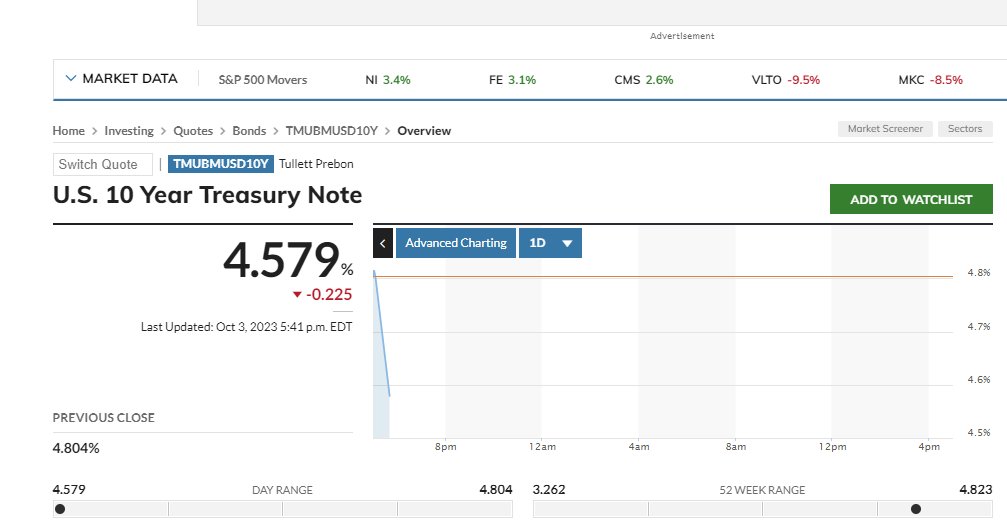This screenshot has width=1007, height=530.
Task: Click the Last Updated timestamp text
Action: (x=247, y=326)
